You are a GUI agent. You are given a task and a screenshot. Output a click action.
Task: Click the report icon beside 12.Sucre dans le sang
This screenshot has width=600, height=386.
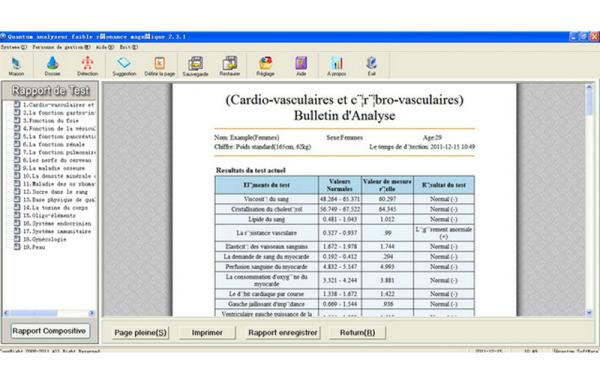(17, 192)
